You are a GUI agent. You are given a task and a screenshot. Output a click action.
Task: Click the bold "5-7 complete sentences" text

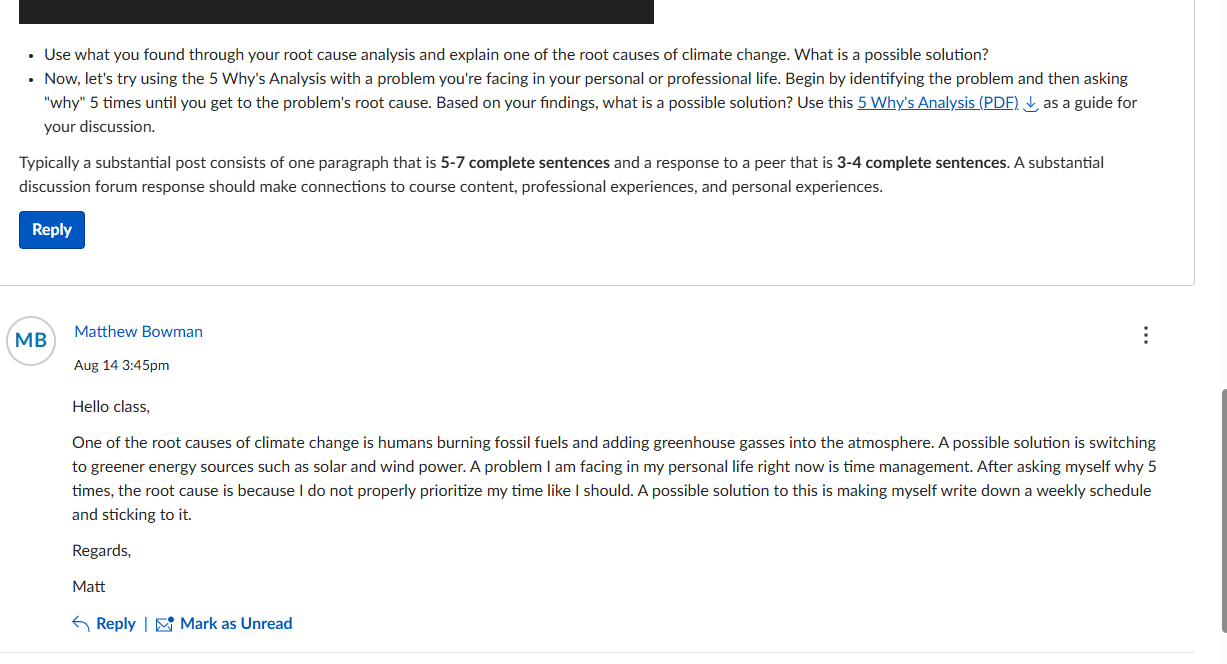click(x=525, y=162)
